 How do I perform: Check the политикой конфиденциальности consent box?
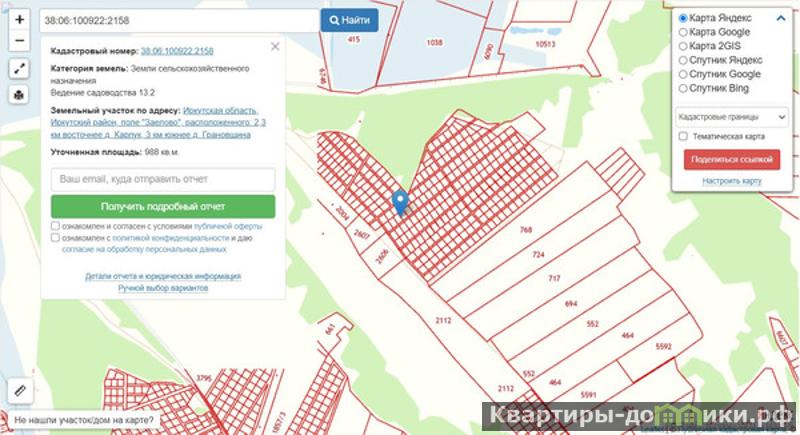click(55, 239)
